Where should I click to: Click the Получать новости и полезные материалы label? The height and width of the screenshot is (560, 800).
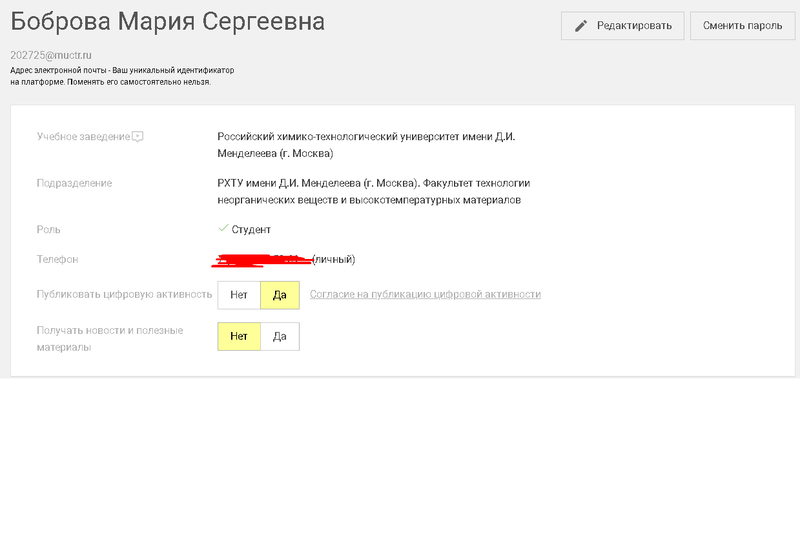109,339
